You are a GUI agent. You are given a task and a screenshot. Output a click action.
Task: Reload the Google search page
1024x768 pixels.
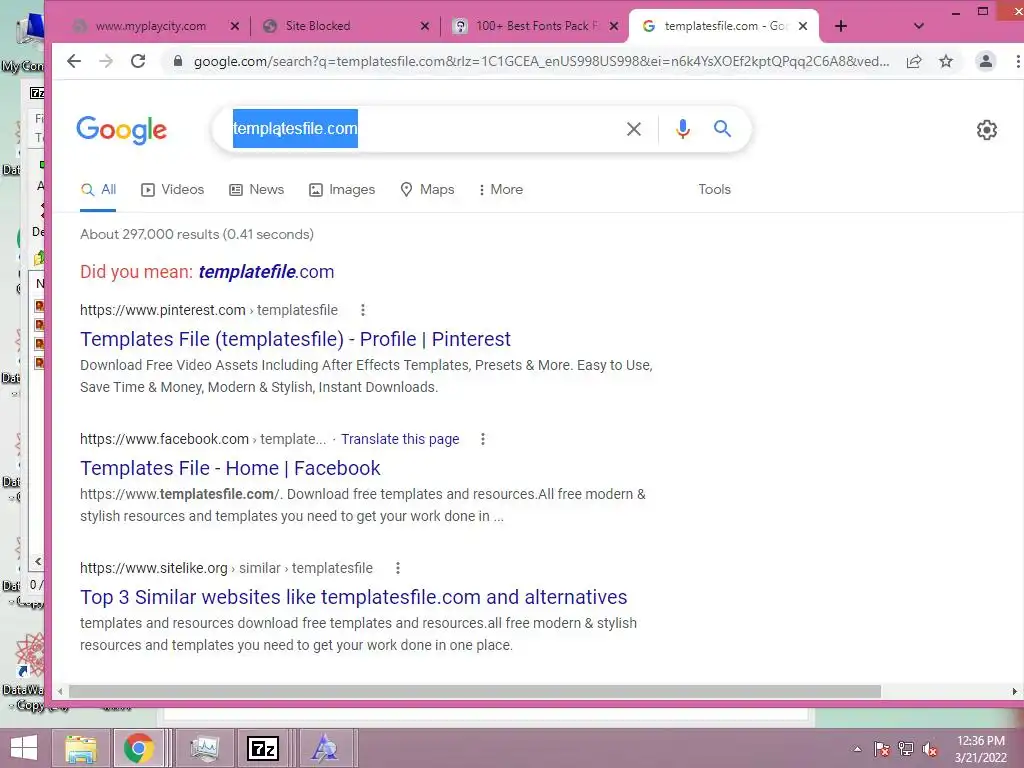coord(138,61)
